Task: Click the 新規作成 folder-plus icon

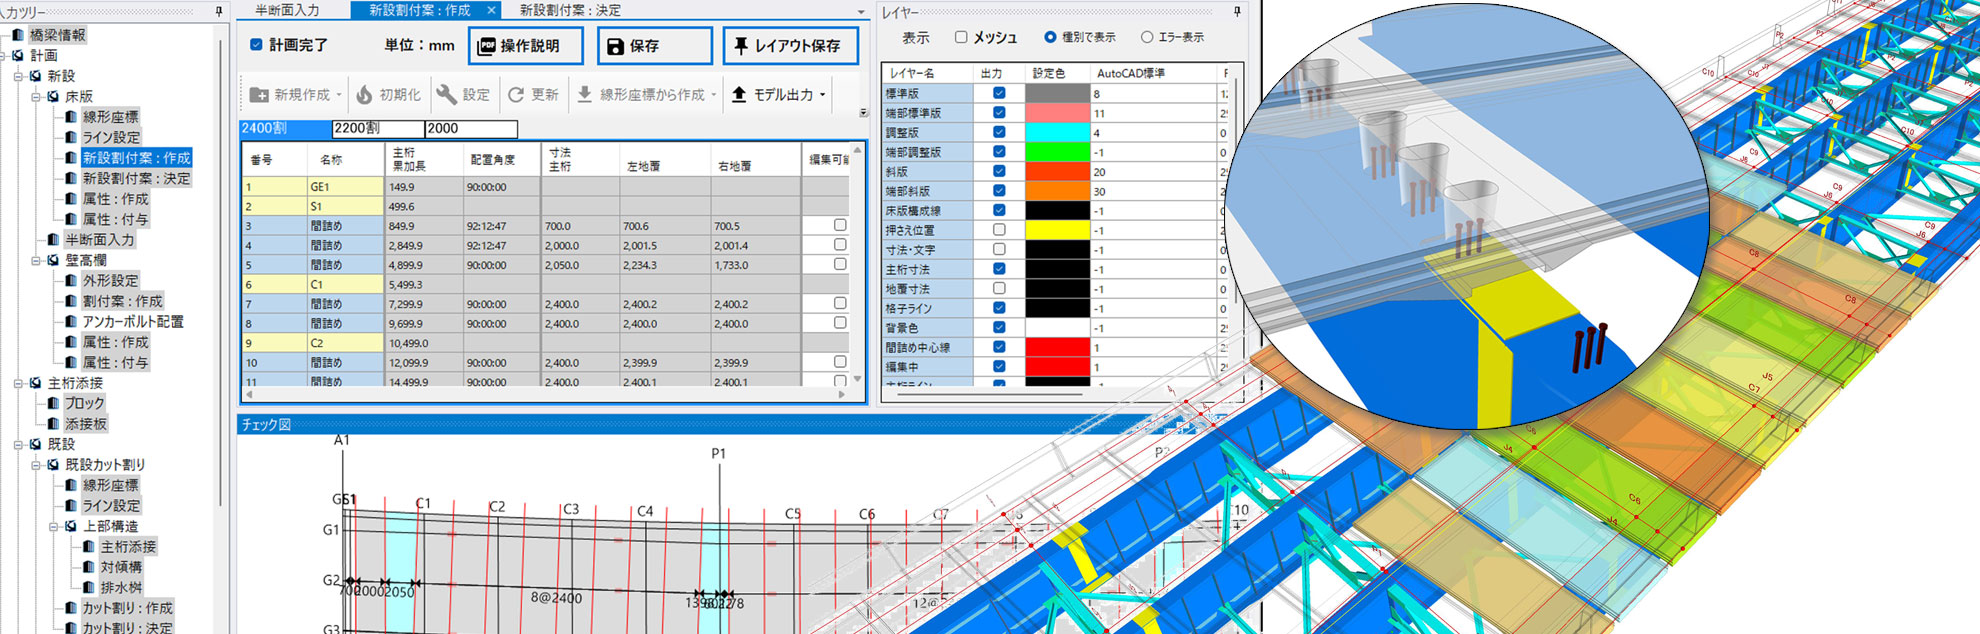Action: (259, 94)
